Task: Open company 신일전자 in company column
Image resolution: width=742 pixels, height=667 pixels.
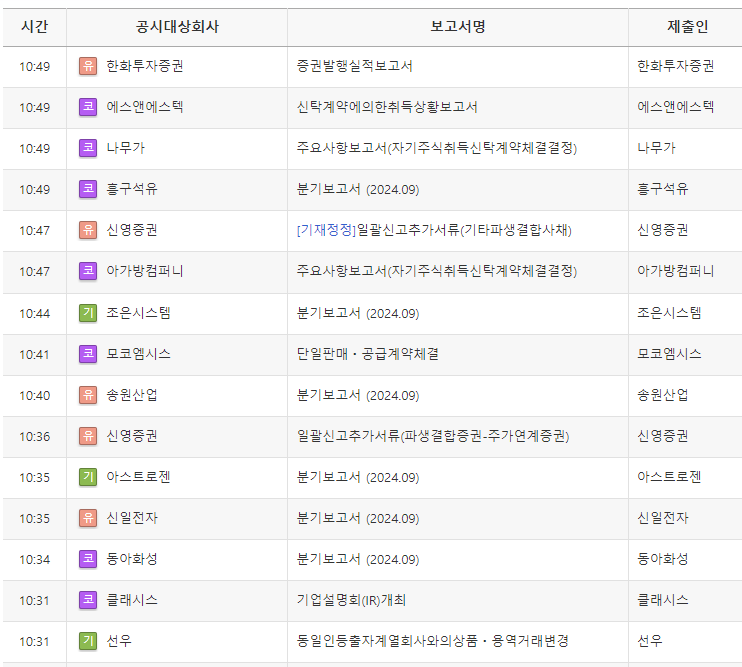Action: (x=132, y=518)
